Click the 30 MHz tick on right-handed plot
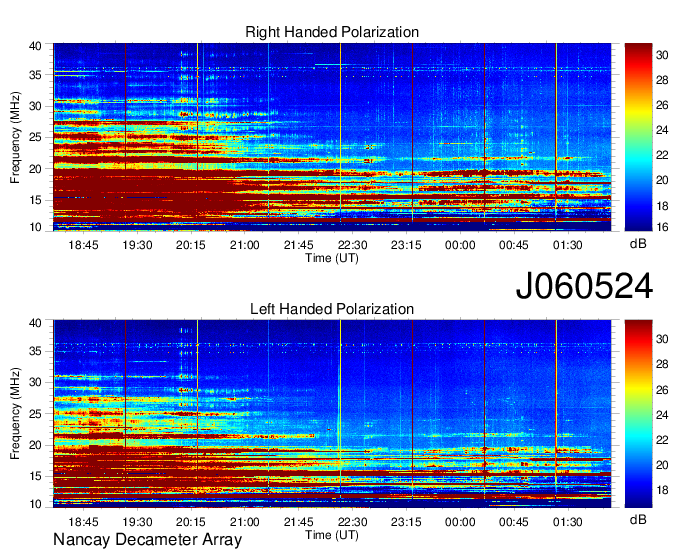Screen dimensions: 680x552 [x=35, y=106]
